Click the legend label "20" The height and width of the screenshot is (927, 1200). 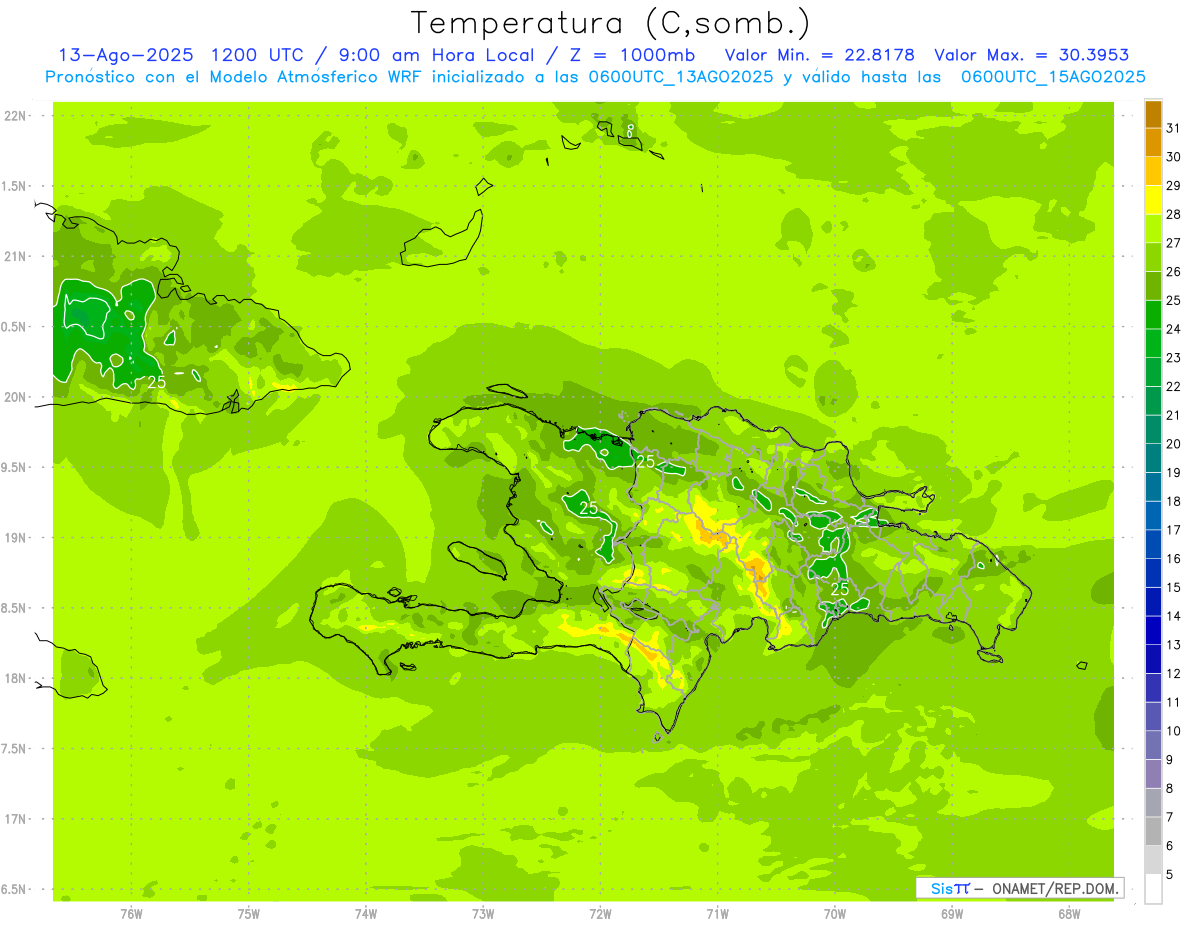coord(1174,444)
